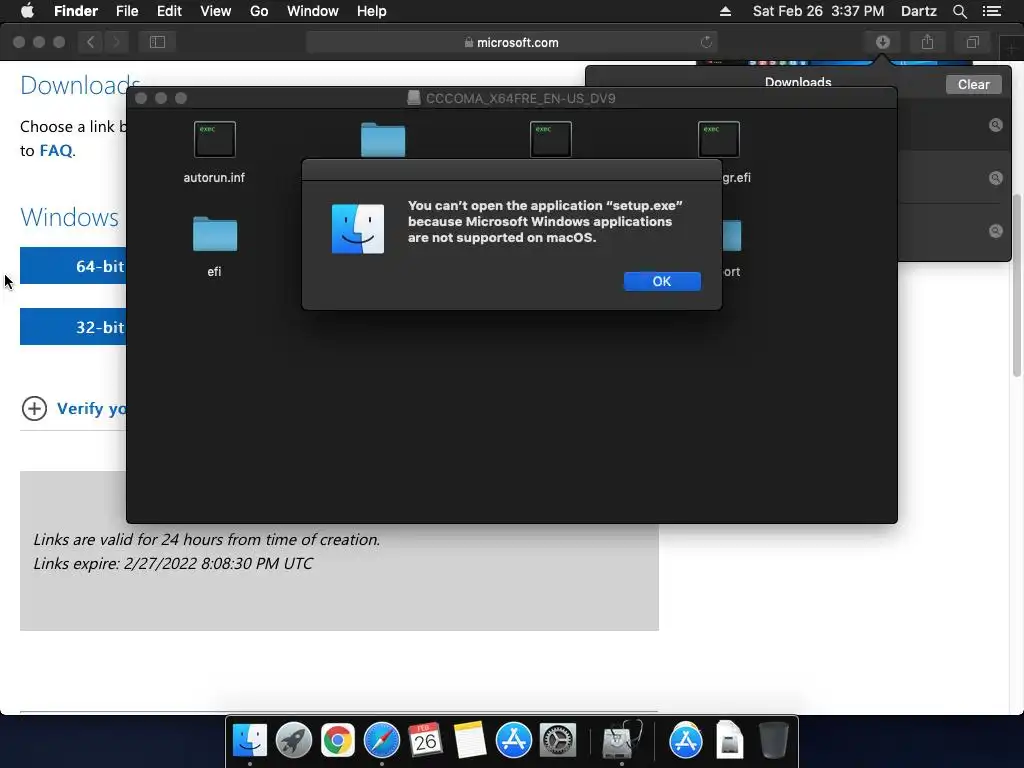Show Safari tab overview
Image resolution: width=1024 pixels, height=768 pixels.
(972, 42)
